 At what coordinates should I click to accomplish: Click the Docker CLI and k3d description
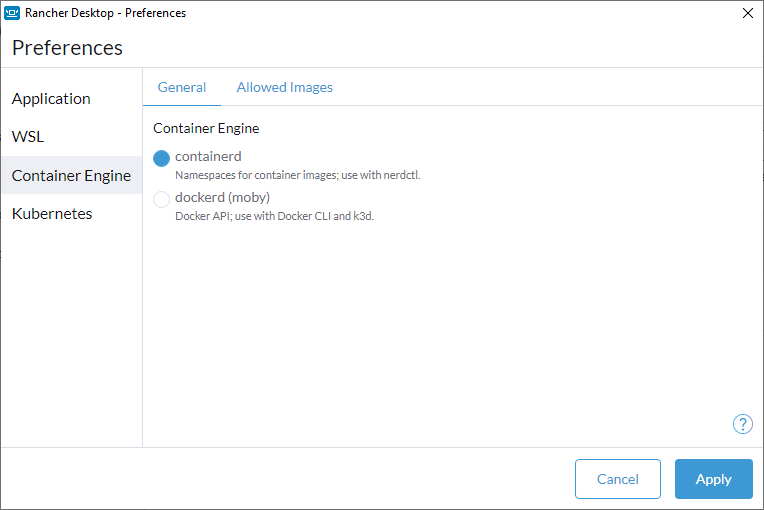coord(274,216)
